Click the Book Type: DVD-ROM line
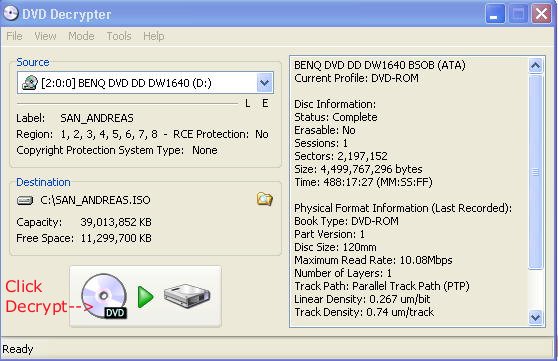The image size is (558, 361). pos(346,221)
